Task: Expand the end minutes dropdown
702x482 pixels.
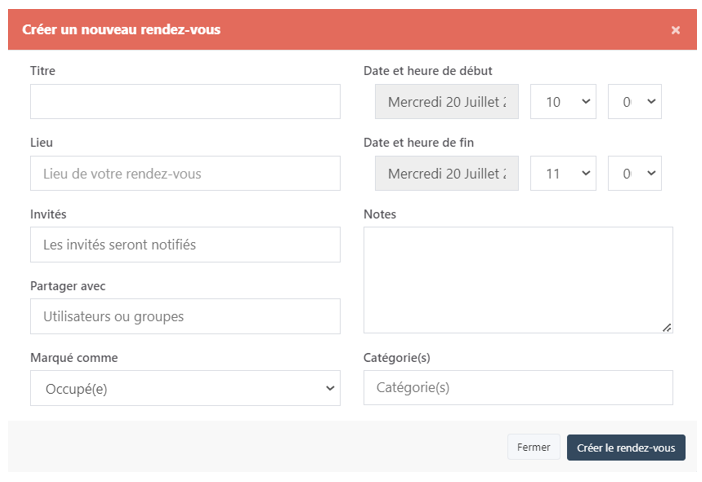Action: 635,174
